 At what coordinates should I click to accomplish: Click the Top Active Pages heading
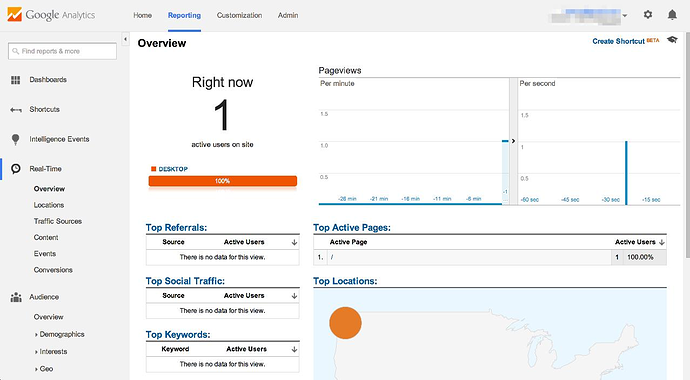tap(352, 227)
